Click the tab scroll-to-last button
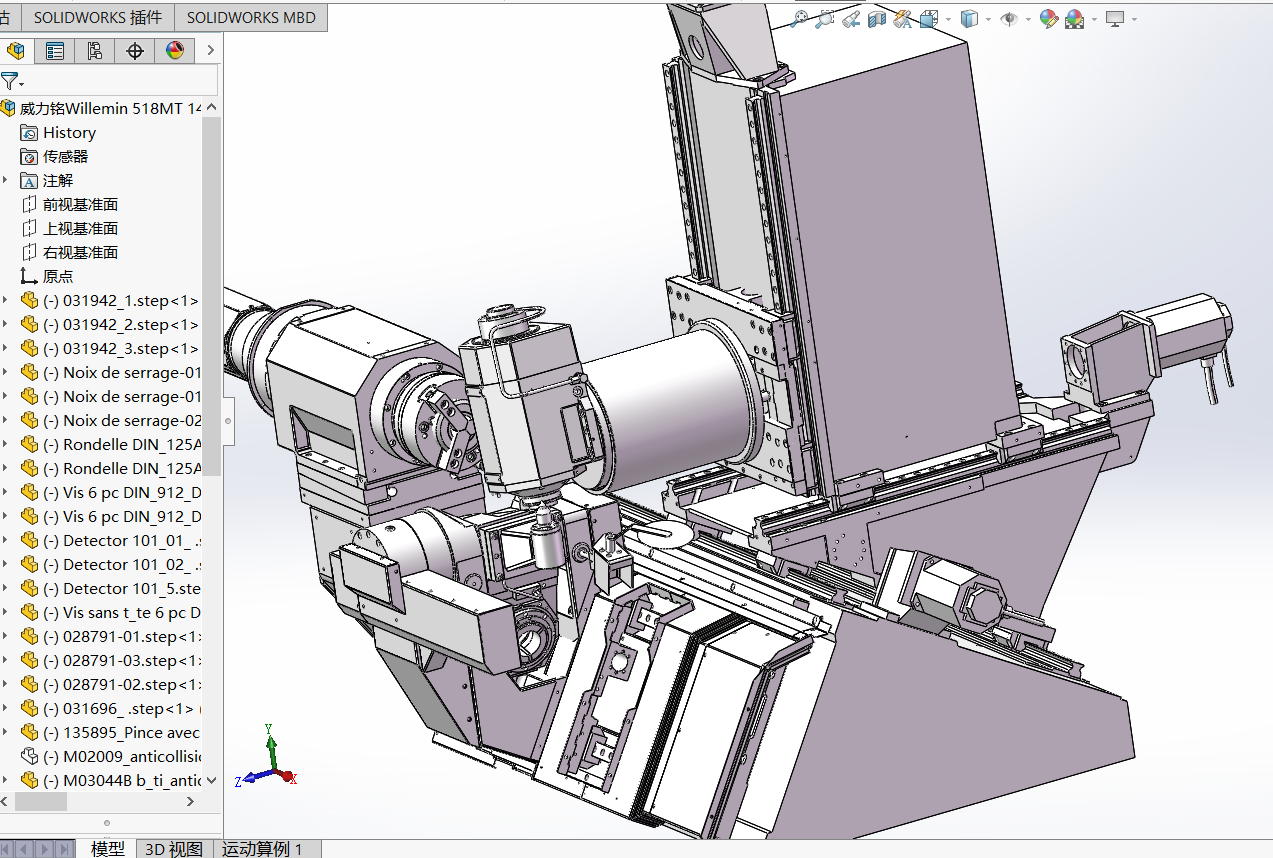This screenshot has width=1273, height=858. click(65, 849)
